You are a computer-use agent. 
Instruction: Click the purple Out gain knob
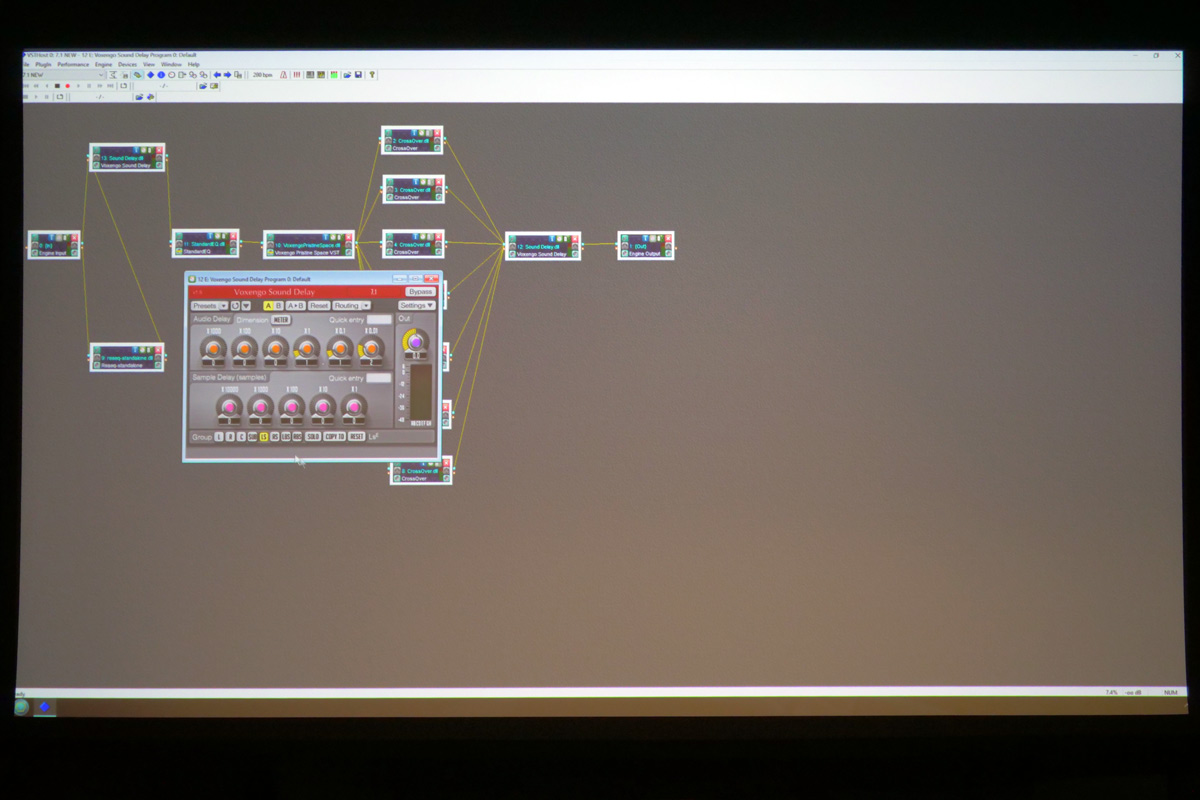point(415,342)
